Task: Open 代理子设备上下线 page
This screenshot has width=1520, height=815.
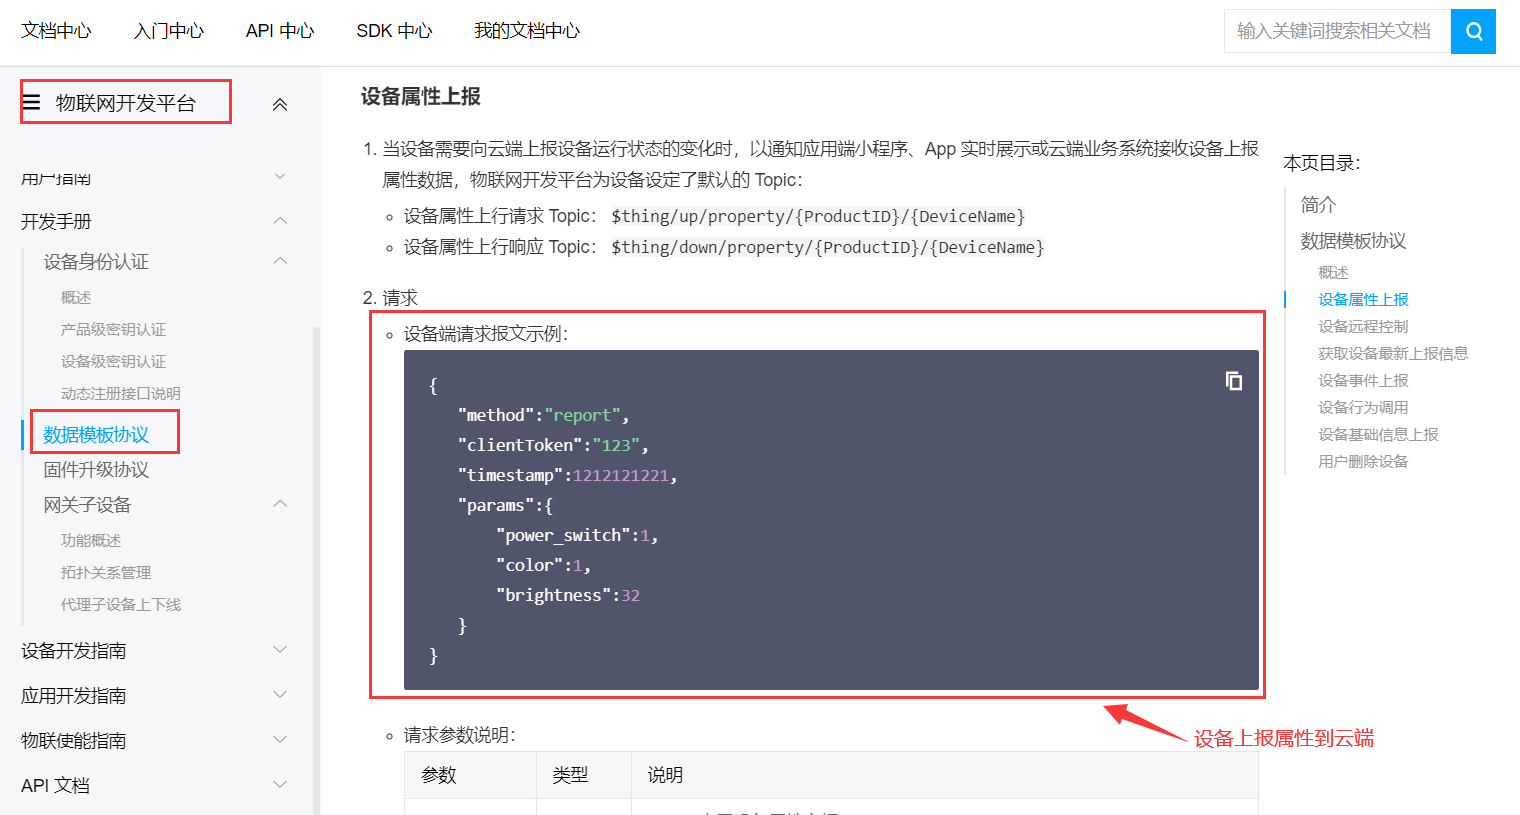Action: pos(121,604)
